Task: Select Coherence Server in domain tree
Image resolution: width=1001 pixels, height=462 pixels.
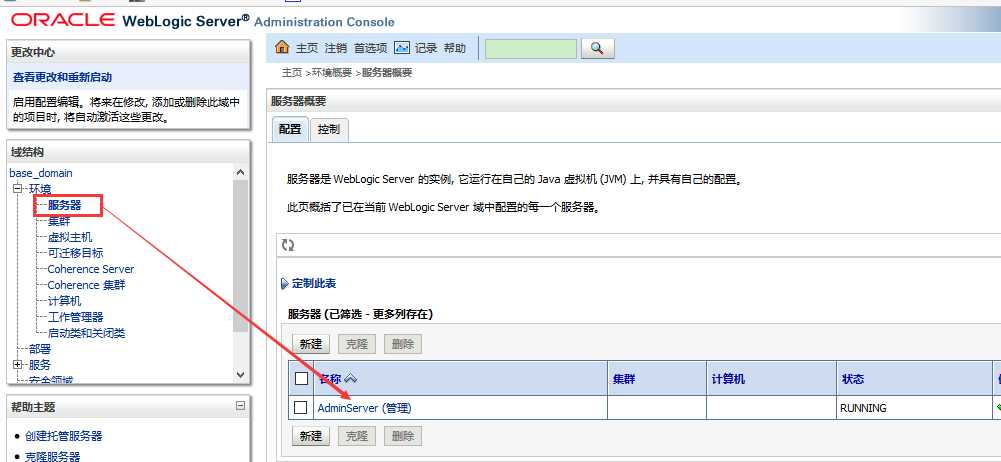Action: [x=91, y=269]
